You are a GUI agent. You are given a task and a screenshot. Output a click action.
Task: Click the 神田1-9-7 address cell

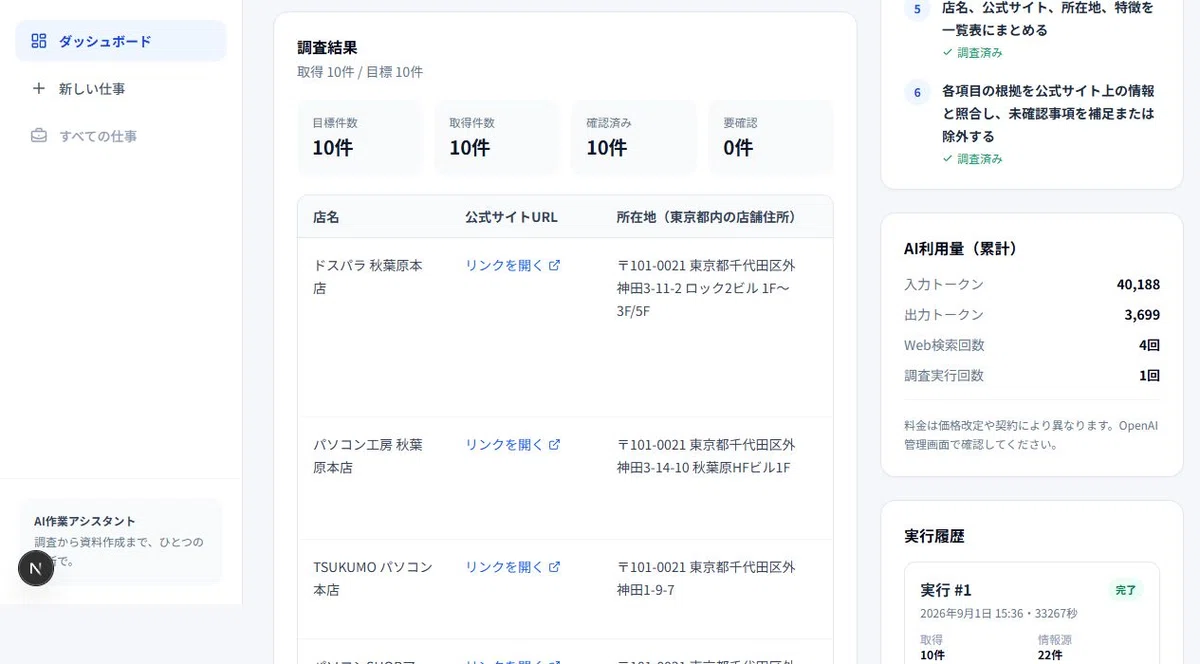[706, 578]
